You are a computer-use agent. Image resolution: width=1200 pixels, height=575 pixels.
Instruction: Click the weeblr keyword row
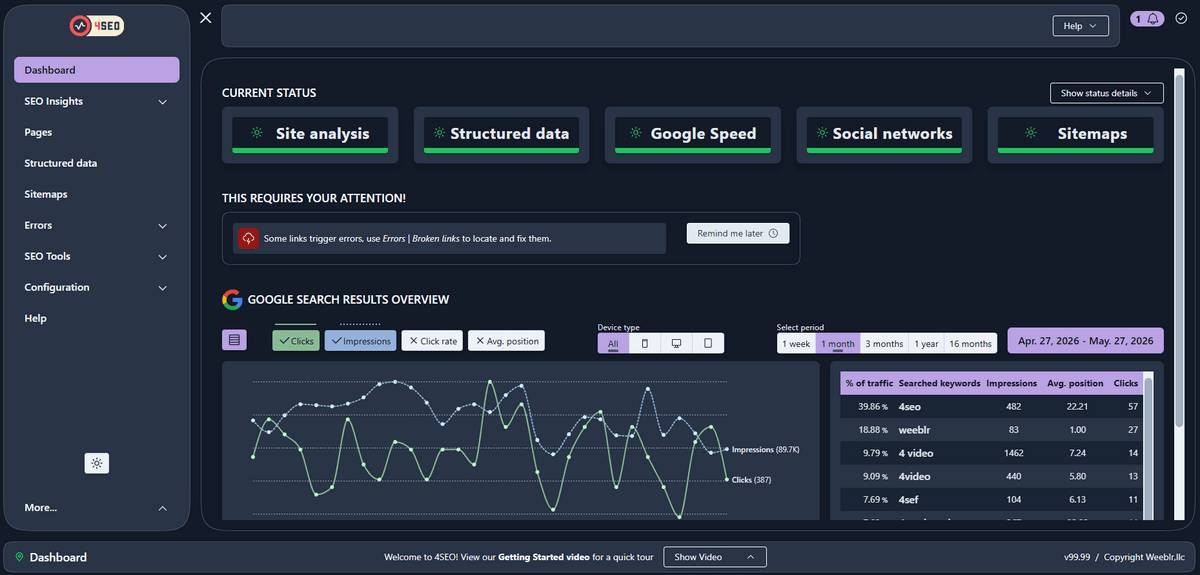(x=991, y=430)
